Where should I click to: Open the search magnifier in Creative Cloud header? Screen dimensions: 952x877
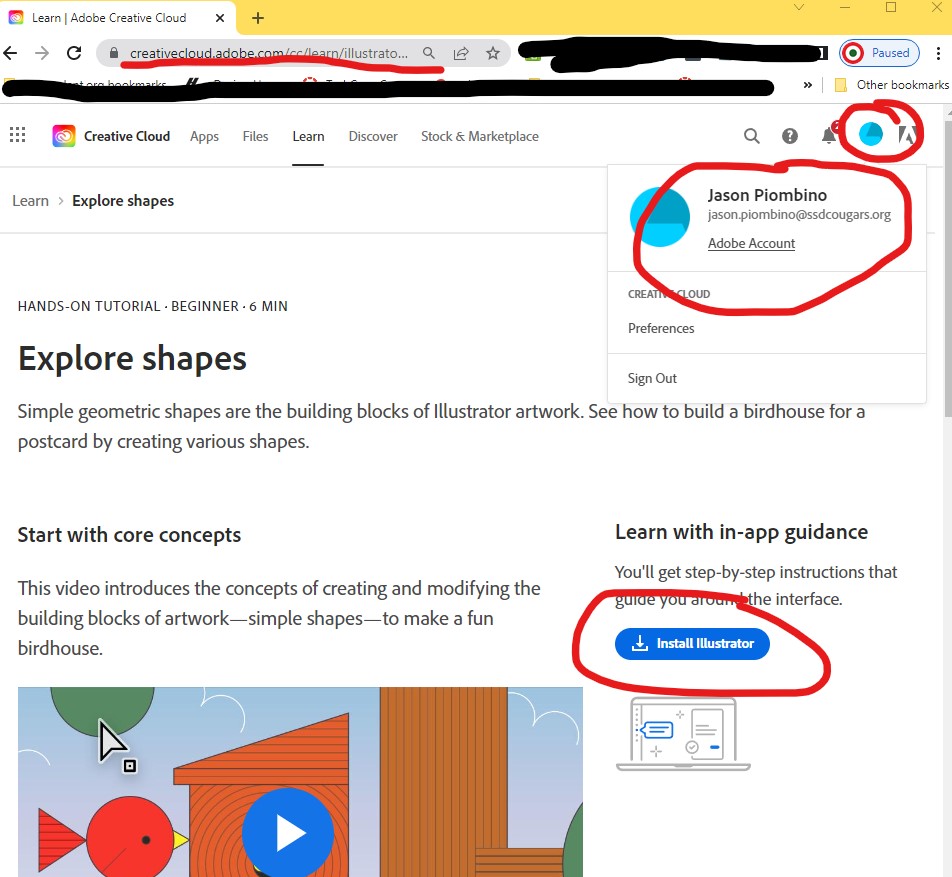click(x=752, y=136)
